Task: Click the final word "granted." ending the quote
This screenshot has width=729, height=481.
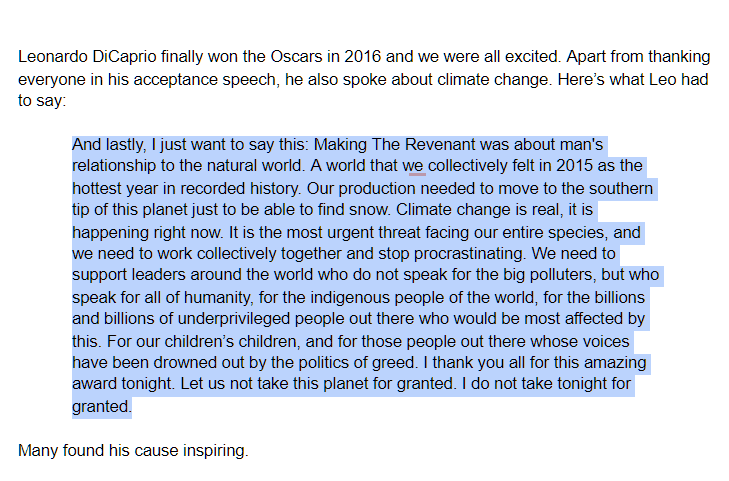Action: (102, 407)
